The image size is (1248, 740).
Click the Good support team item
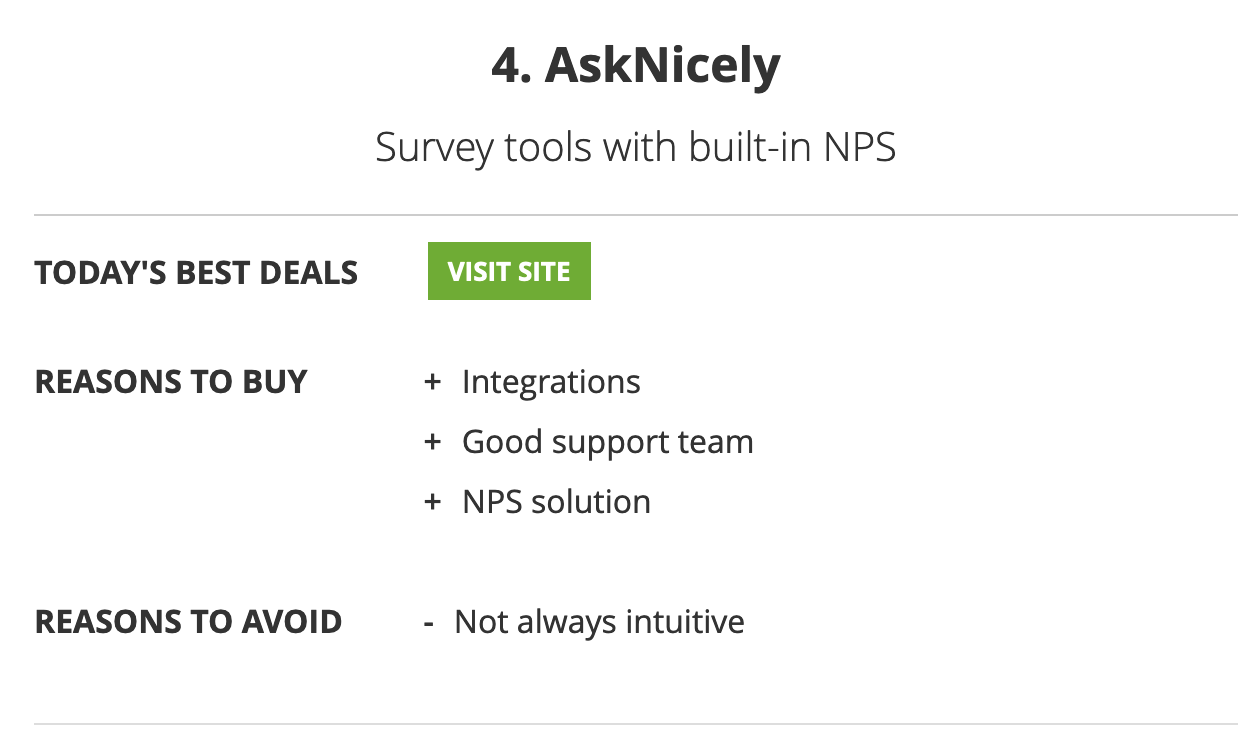[x=608, y=442]
